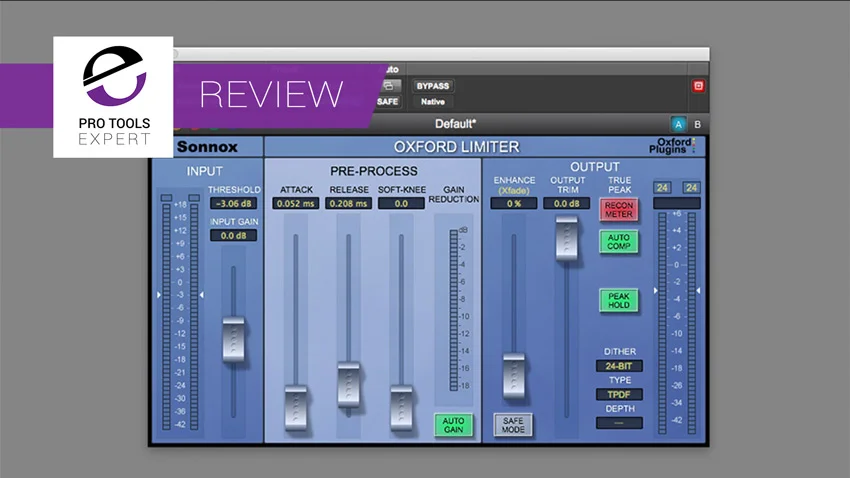Click the Pro Tools Expert logo
The height and width of the screenshot is (478, 850).
pyautogui.click(x=113, y=97)
